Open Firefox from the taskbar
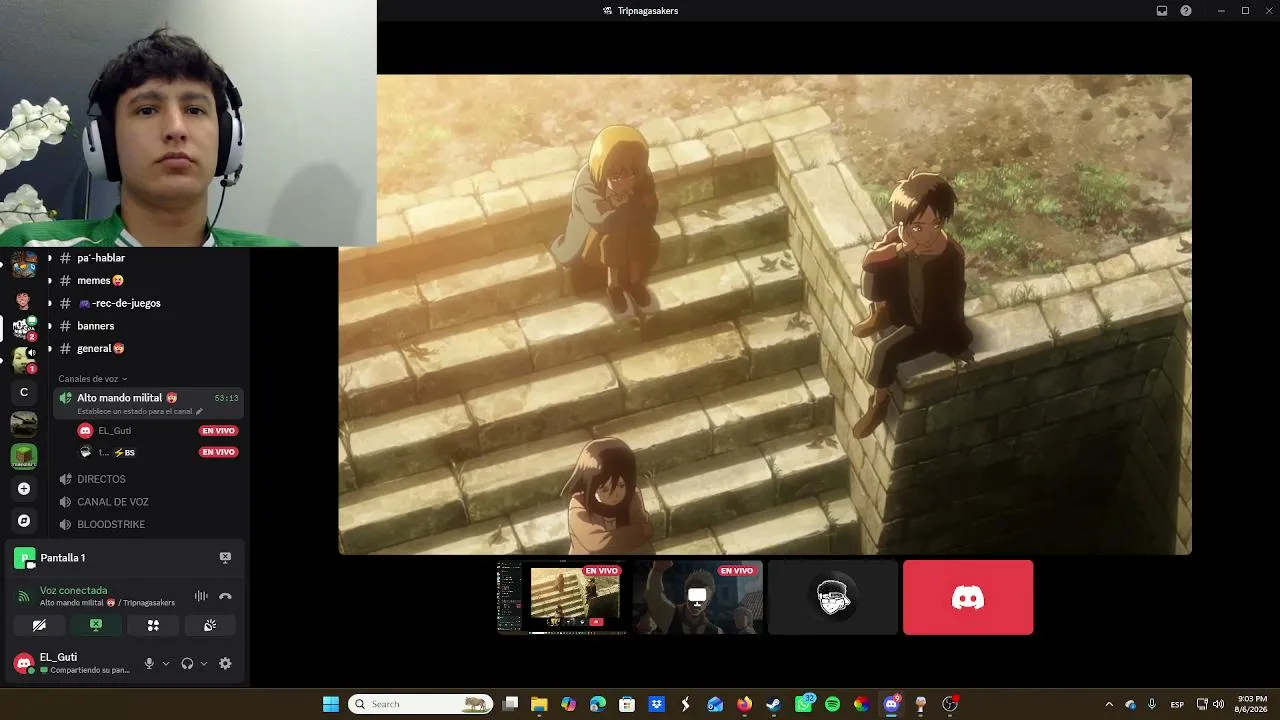This screenshot has height=720, width=1280. (x=744, y=704)
